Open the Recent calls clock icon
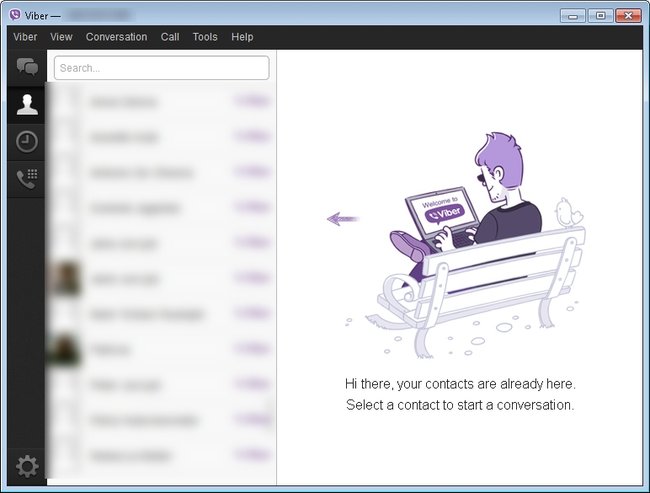Viewport: 650px width, 493px height. (x=27, y=142)
